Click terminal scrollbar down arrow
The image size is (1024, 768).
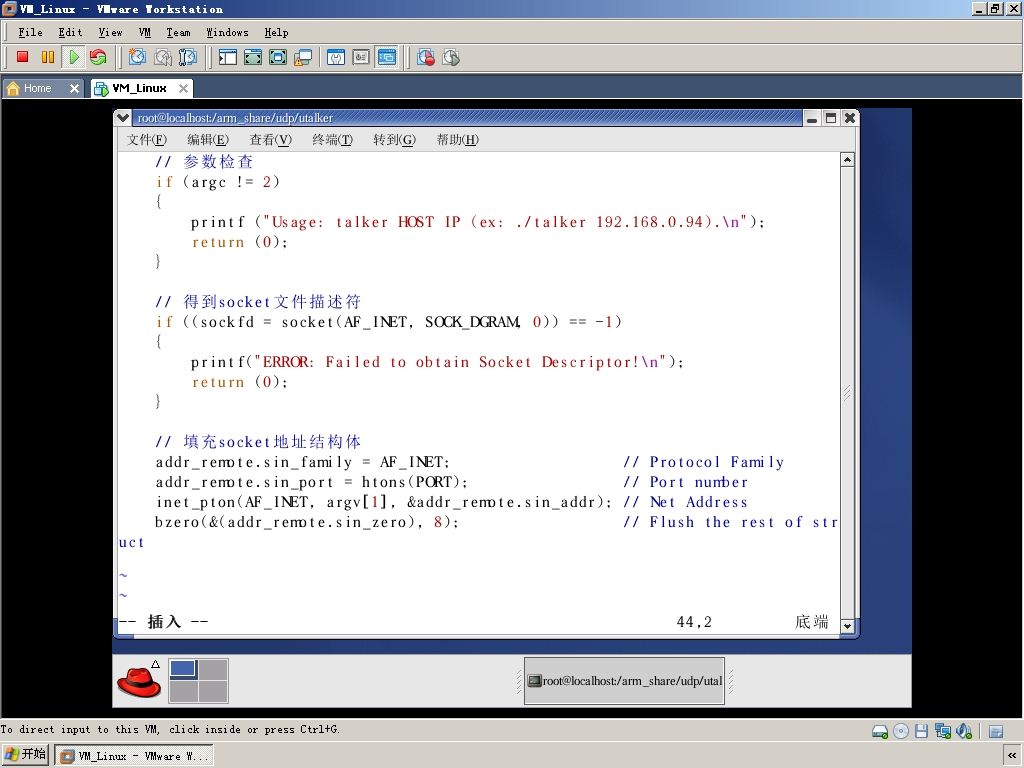coord(847,625)
